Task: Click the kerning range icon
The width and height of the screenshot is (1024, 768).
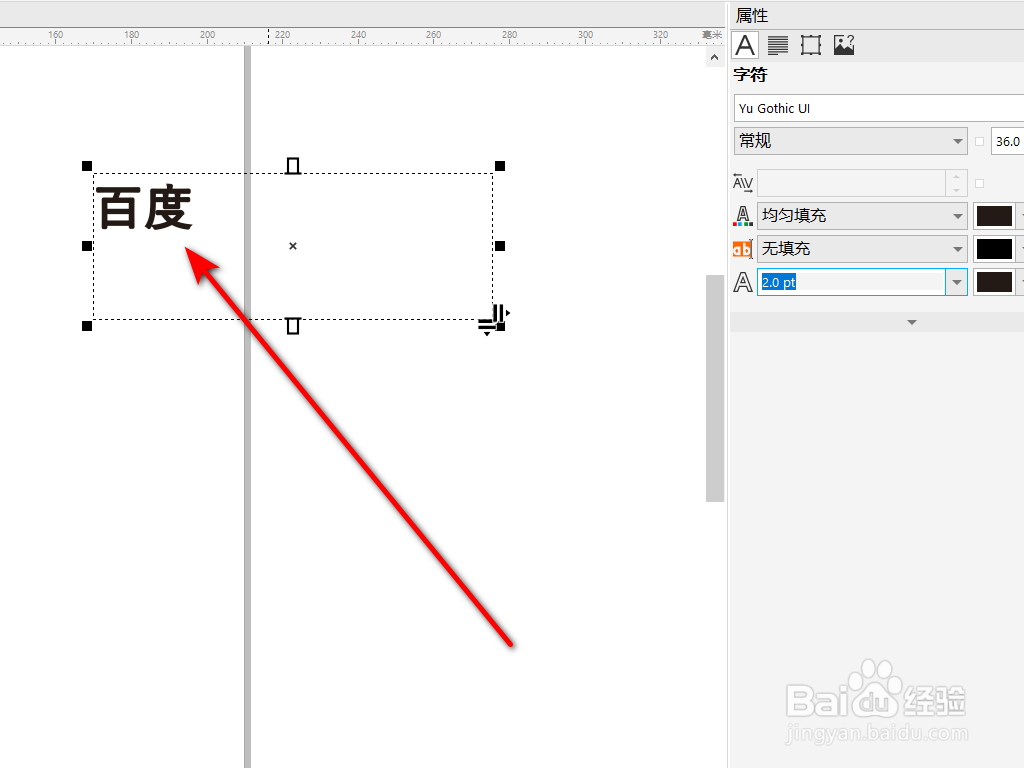Action: click(x=742, y=183)
